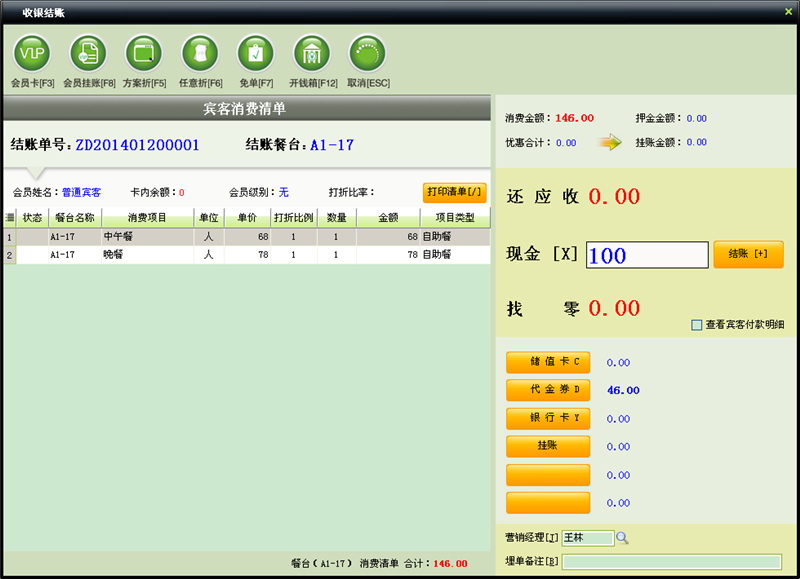Cancel checkout with 取消 icon
Viewport: 800px width, 579px height.
pos(367,53)
